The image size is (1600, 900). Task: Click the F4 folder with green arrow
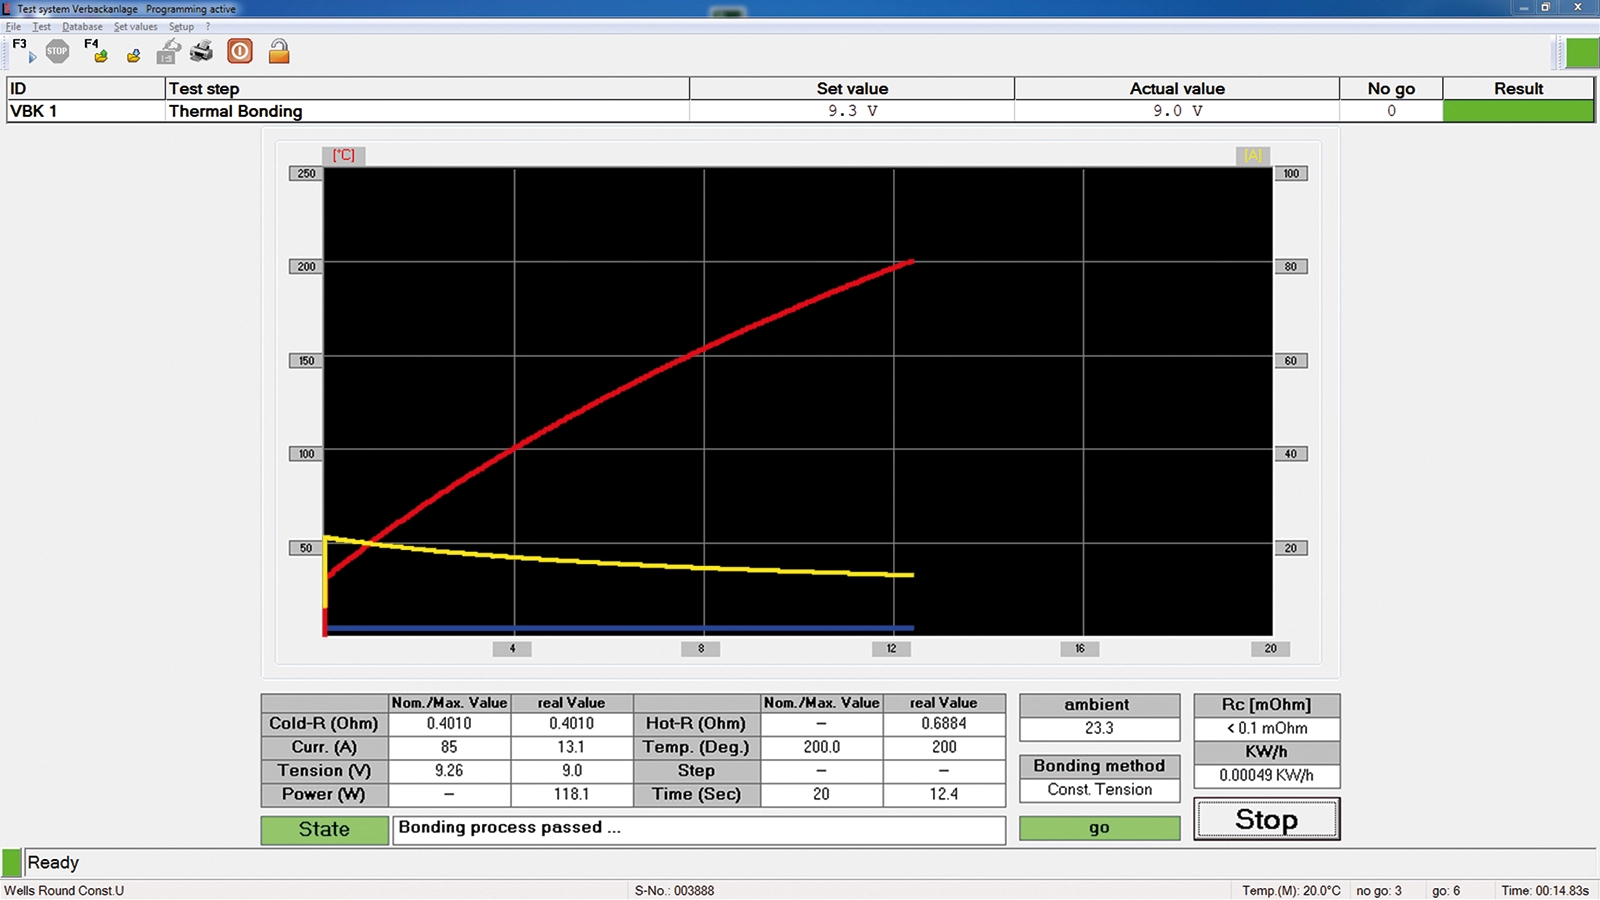pyautogui.click(x=98, y=52)
